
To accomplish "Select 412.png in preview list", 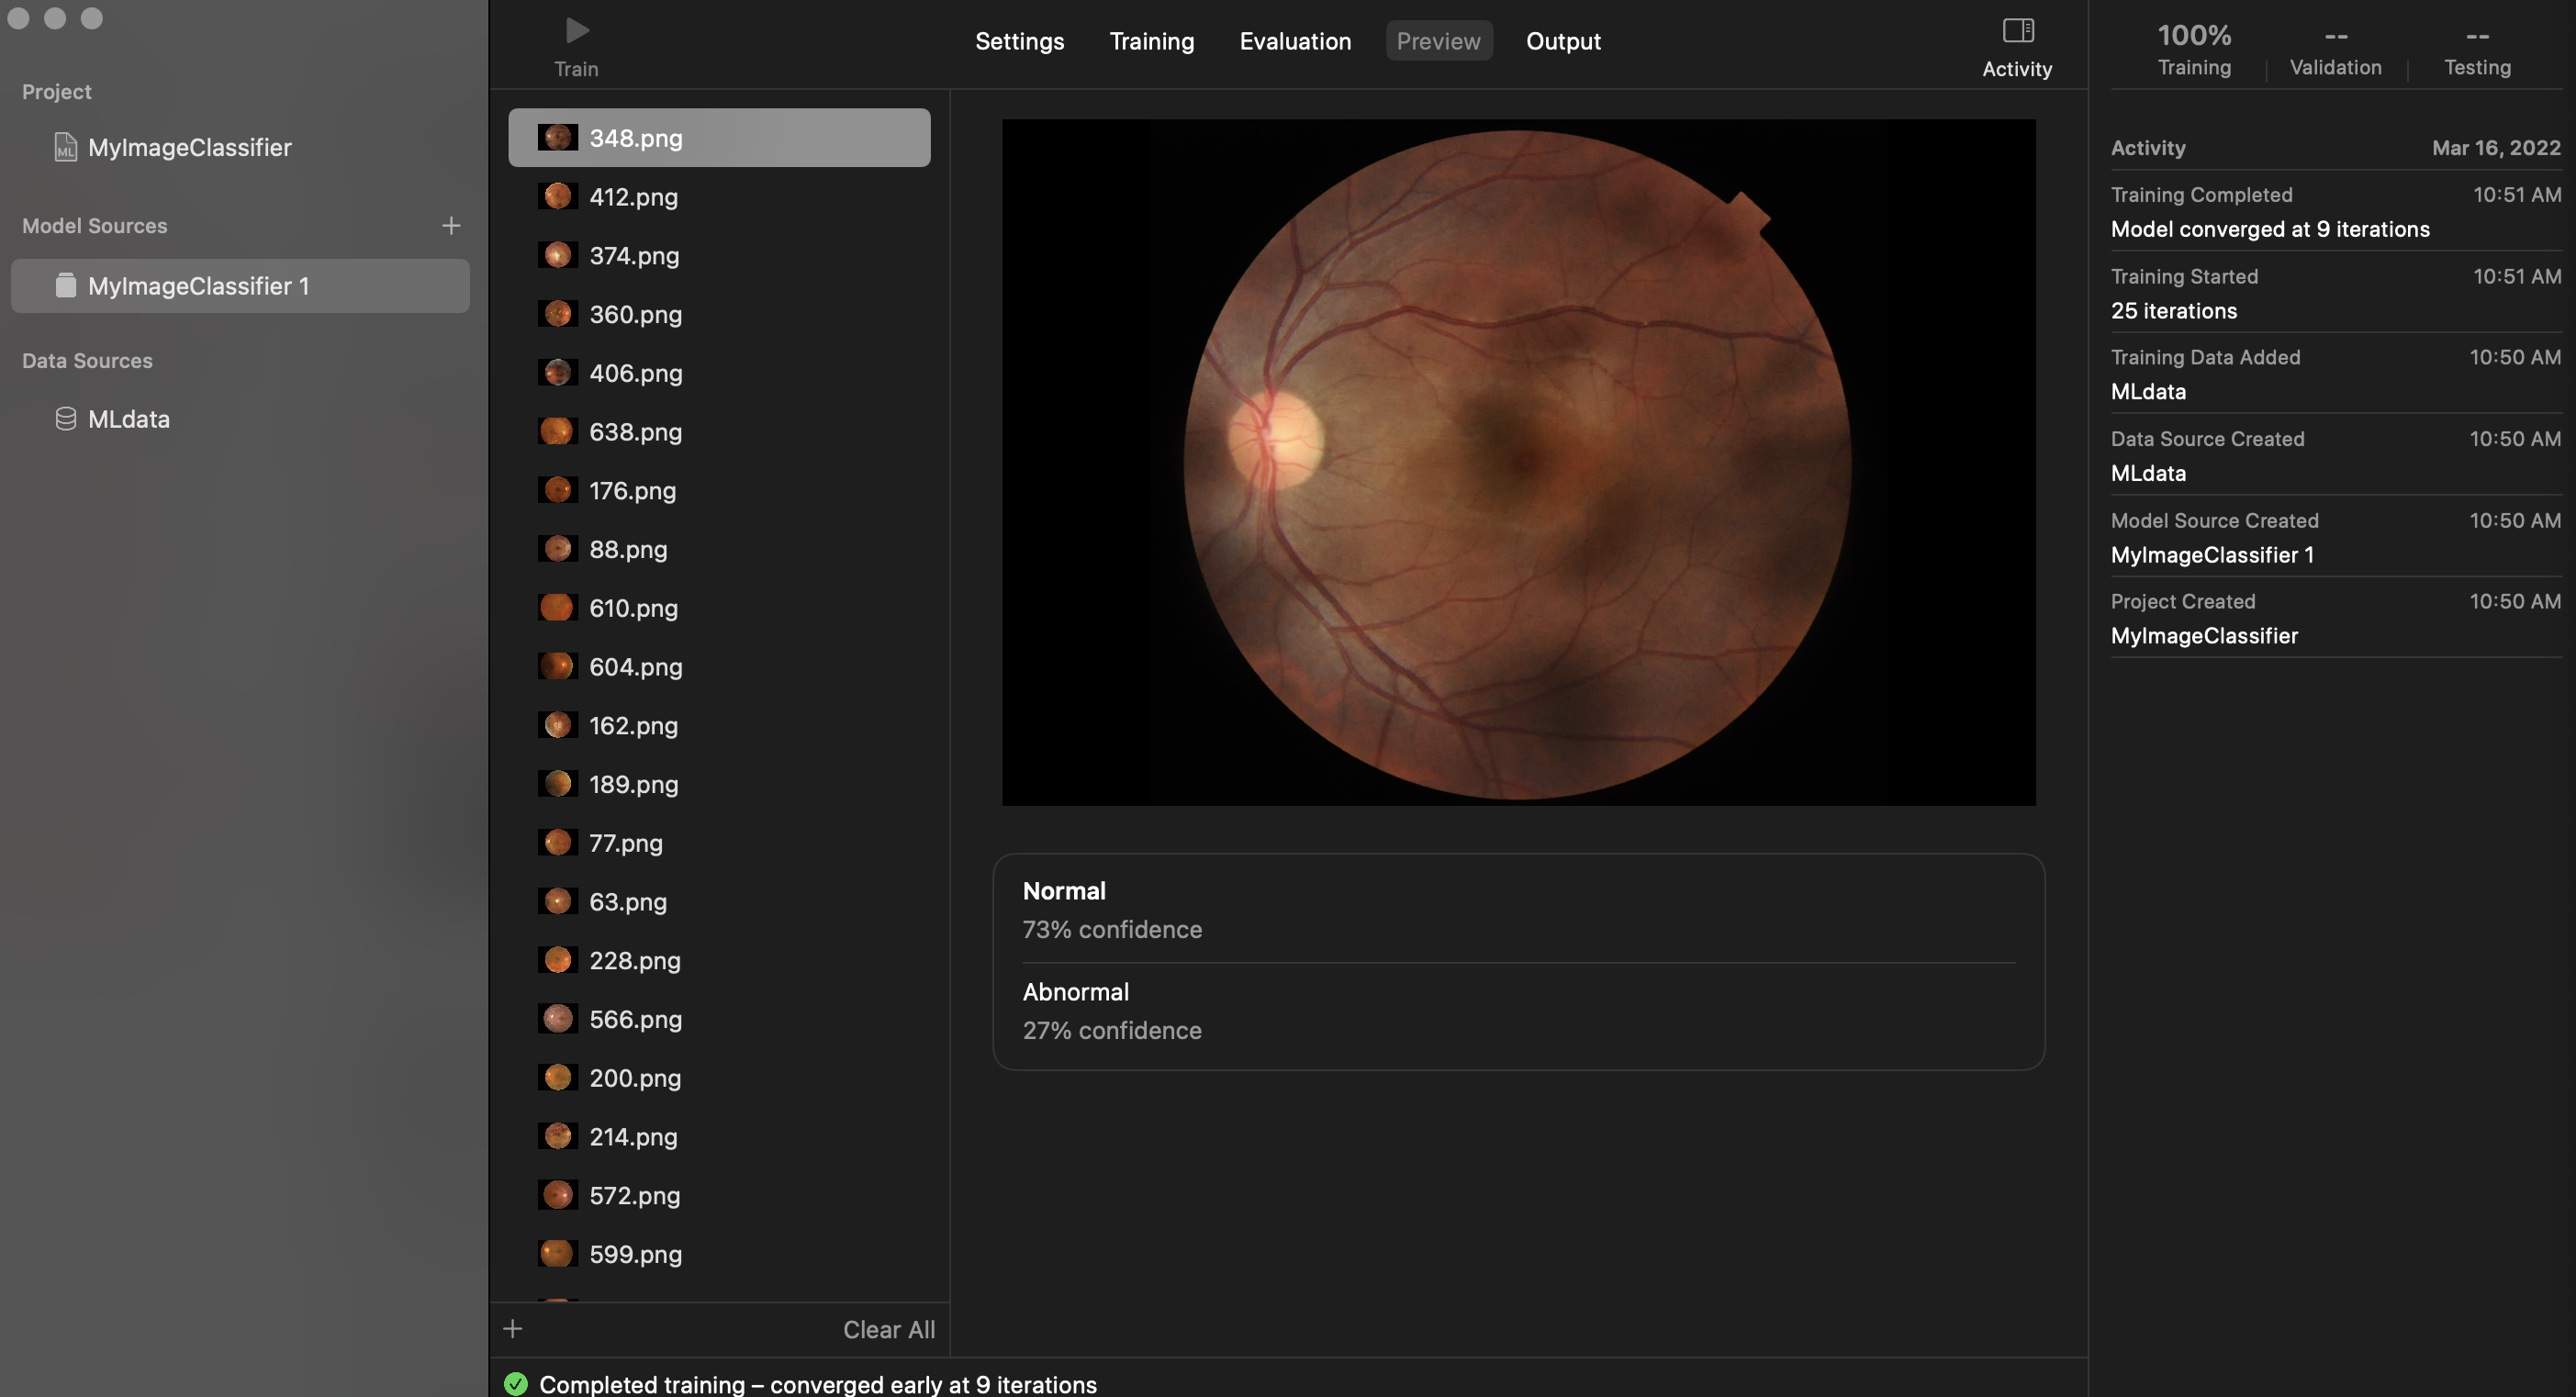I will tap(633, 197).
